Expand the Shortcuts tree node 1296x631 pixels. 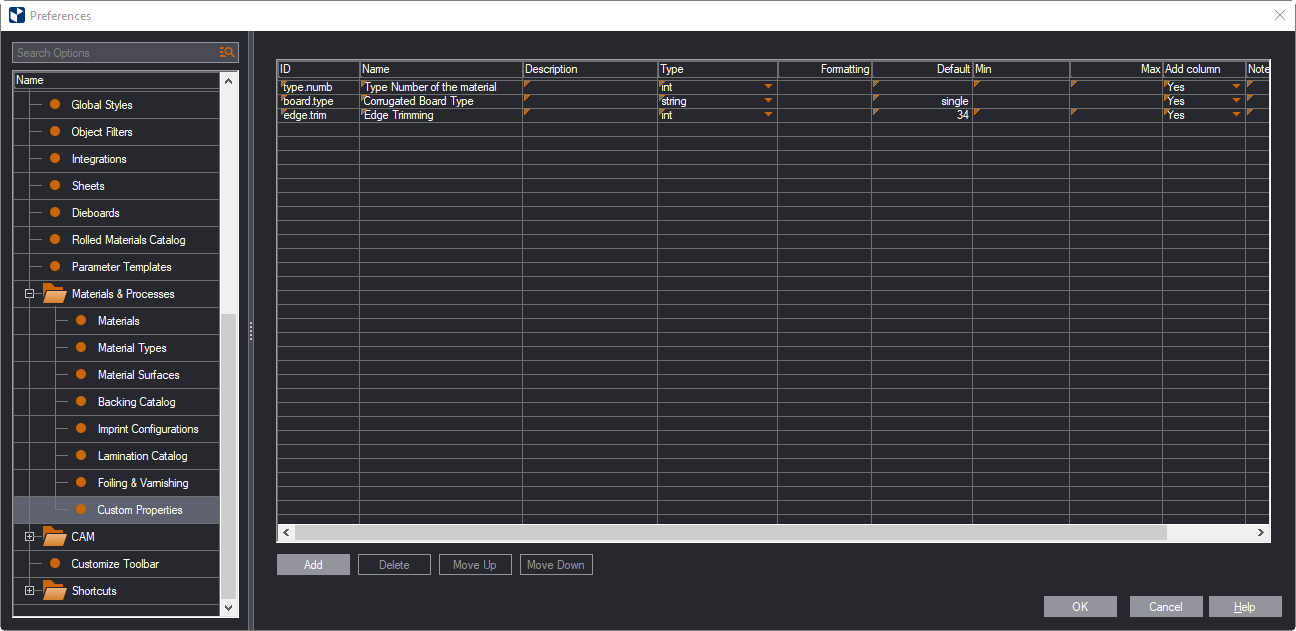(x=30, y=591)
